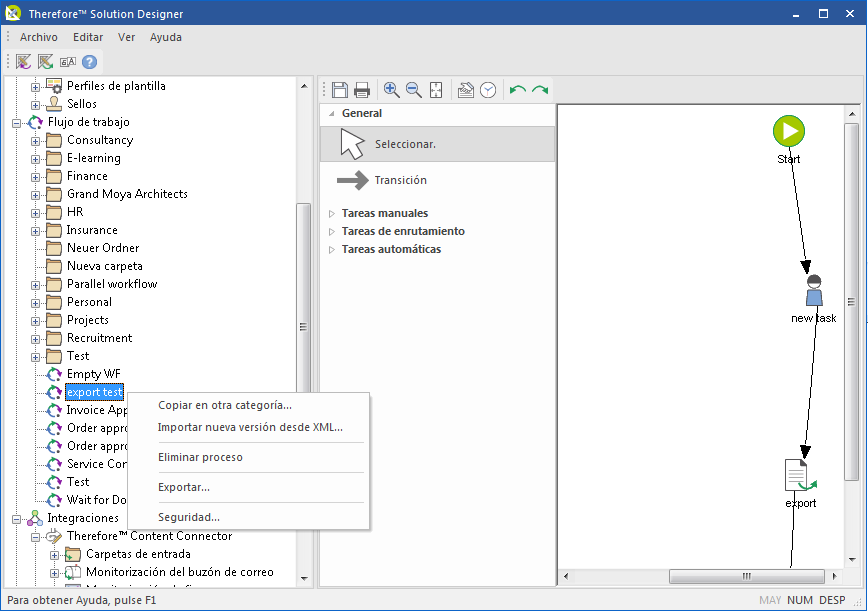Choose the Seleccionar pointer tool
Viewport: 868px width, 612px height.
437,144
